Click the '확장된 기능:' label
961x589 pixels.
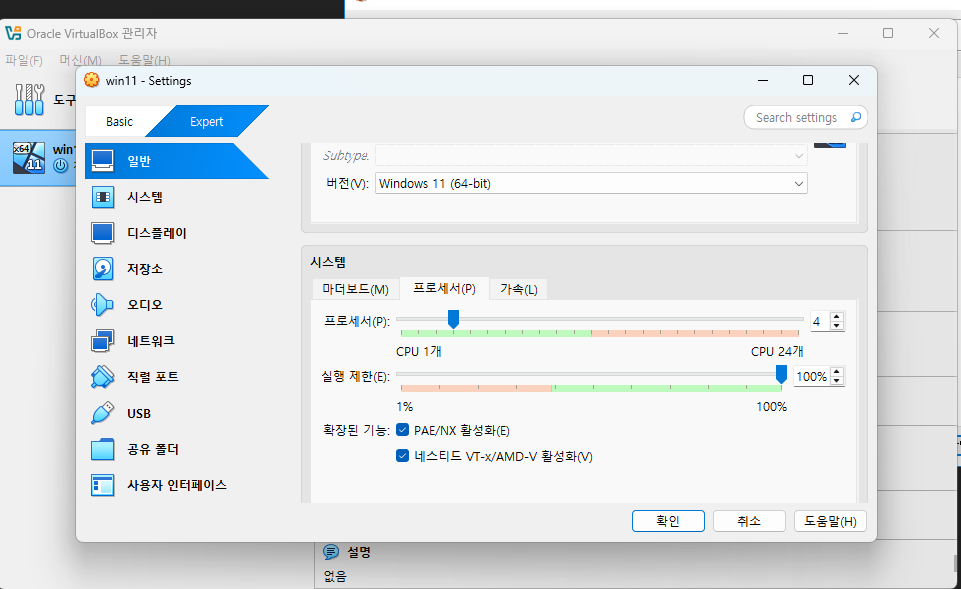[x=356, y=430]
